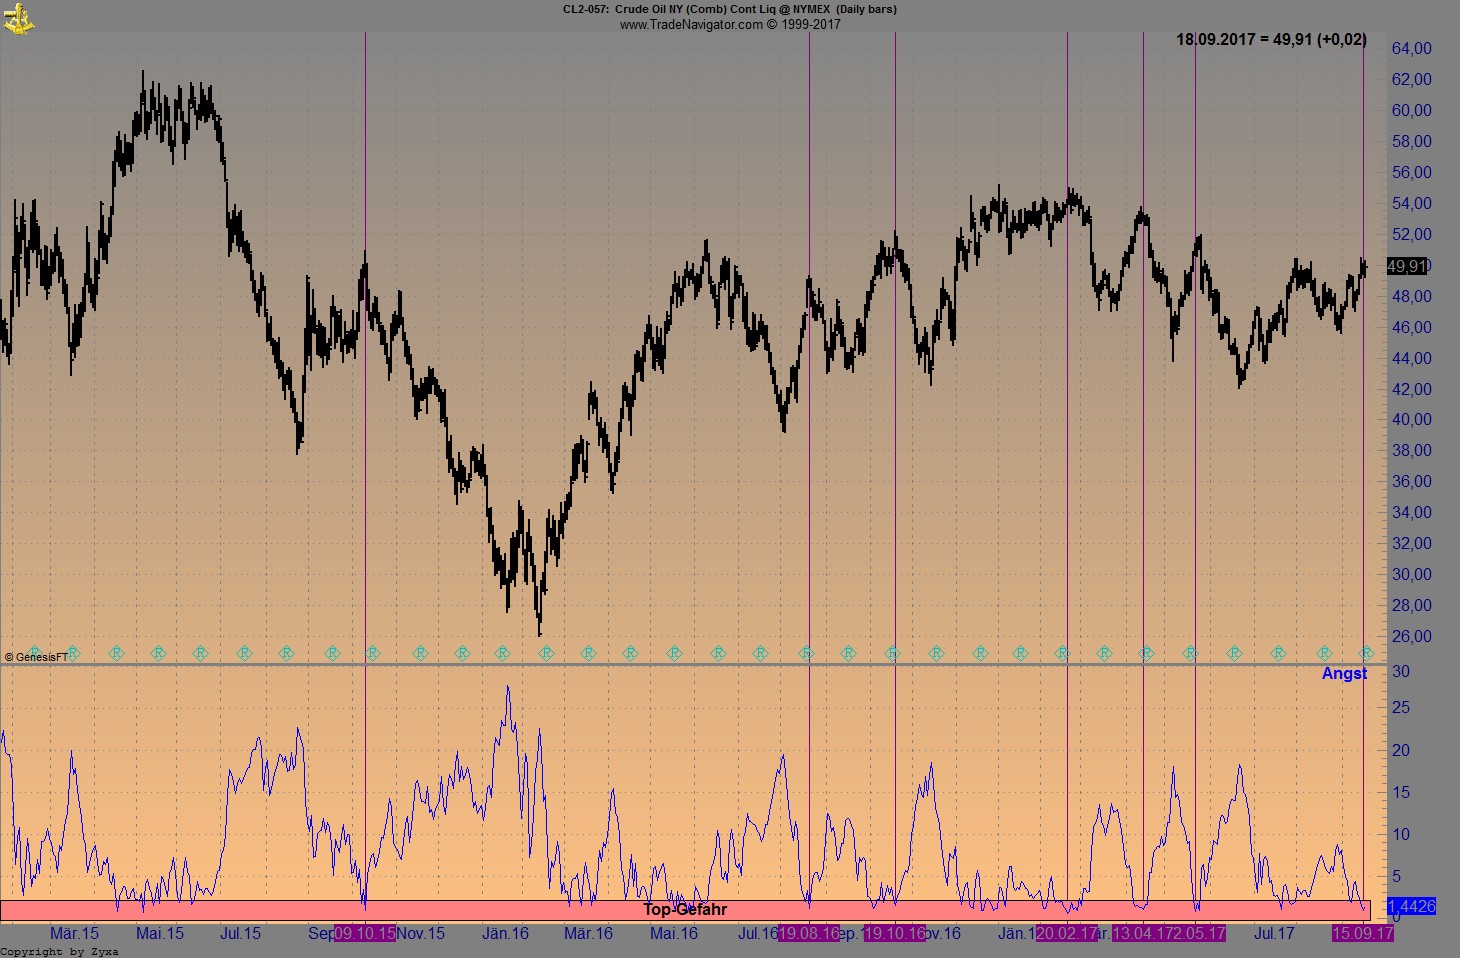The height and width of the screenshot is (958, 1460).
Task: Expand the 19.10.16 cycle line marker
Action: 893,933
